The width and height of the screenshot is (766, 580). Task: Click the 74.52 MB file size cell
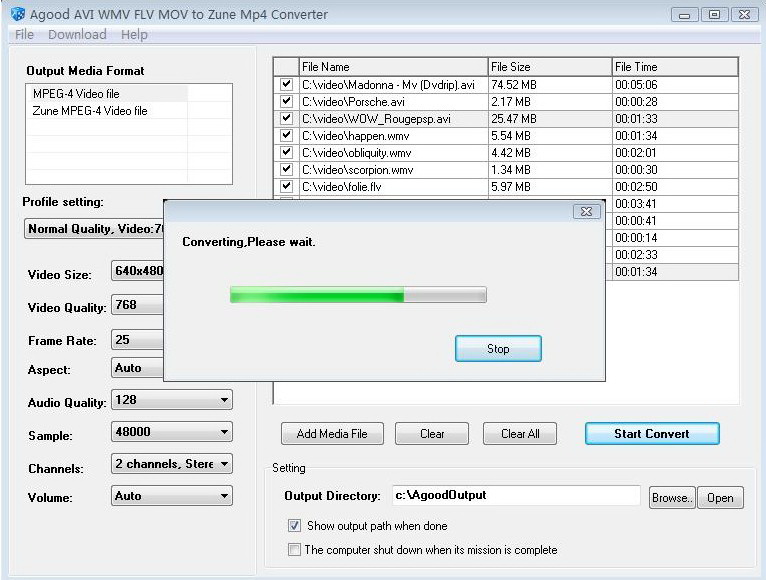550,85
